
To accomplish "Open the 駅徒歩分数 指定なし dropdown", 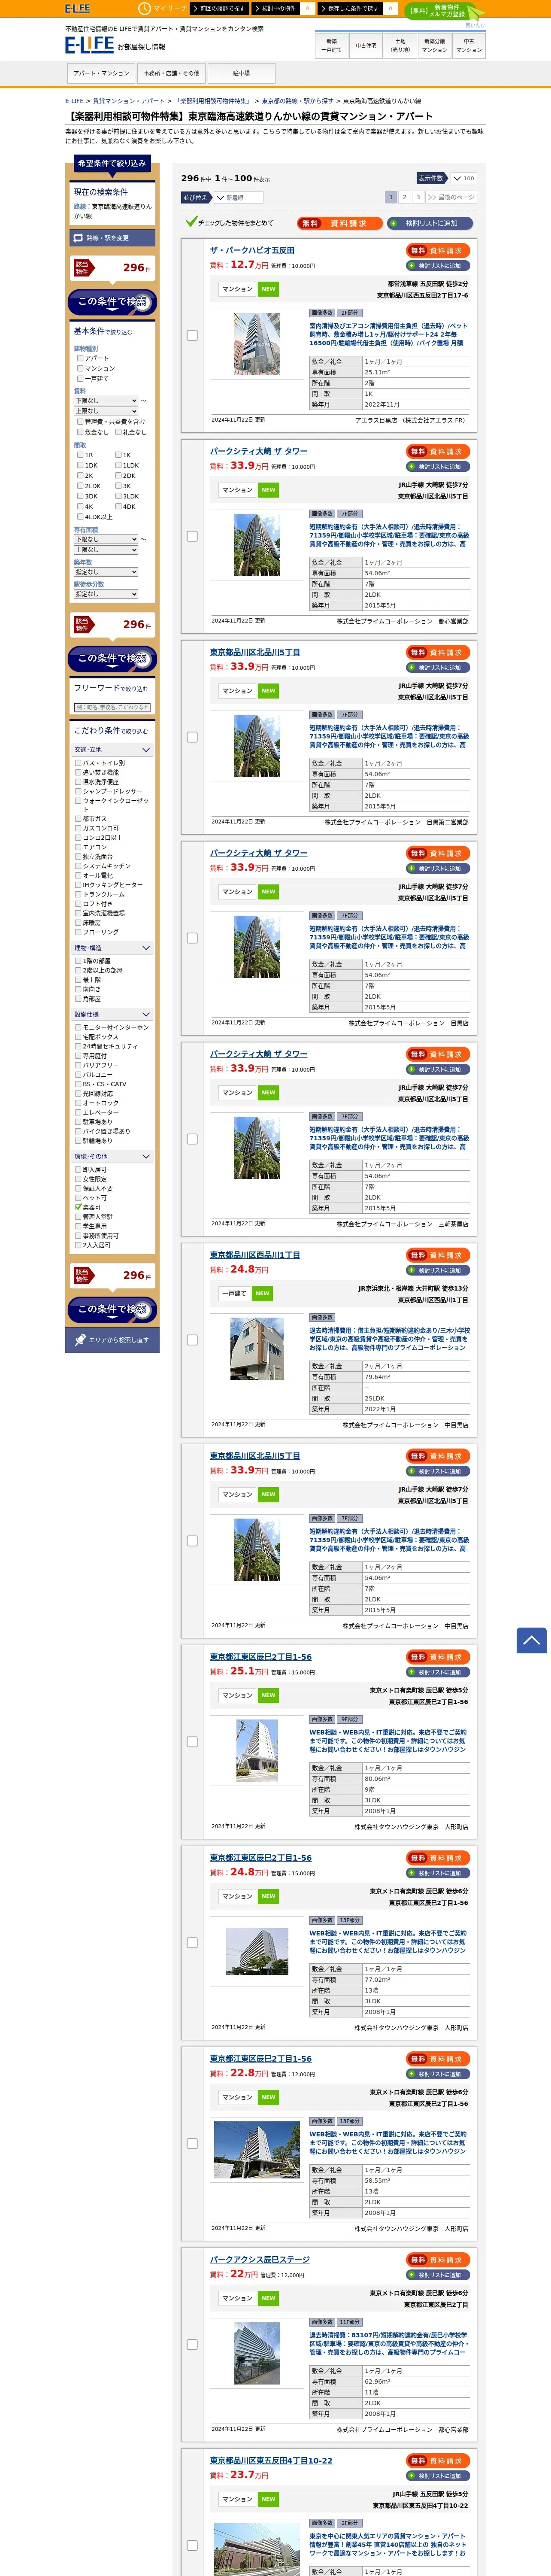I will pyautogui.click(x=106, y=594).
